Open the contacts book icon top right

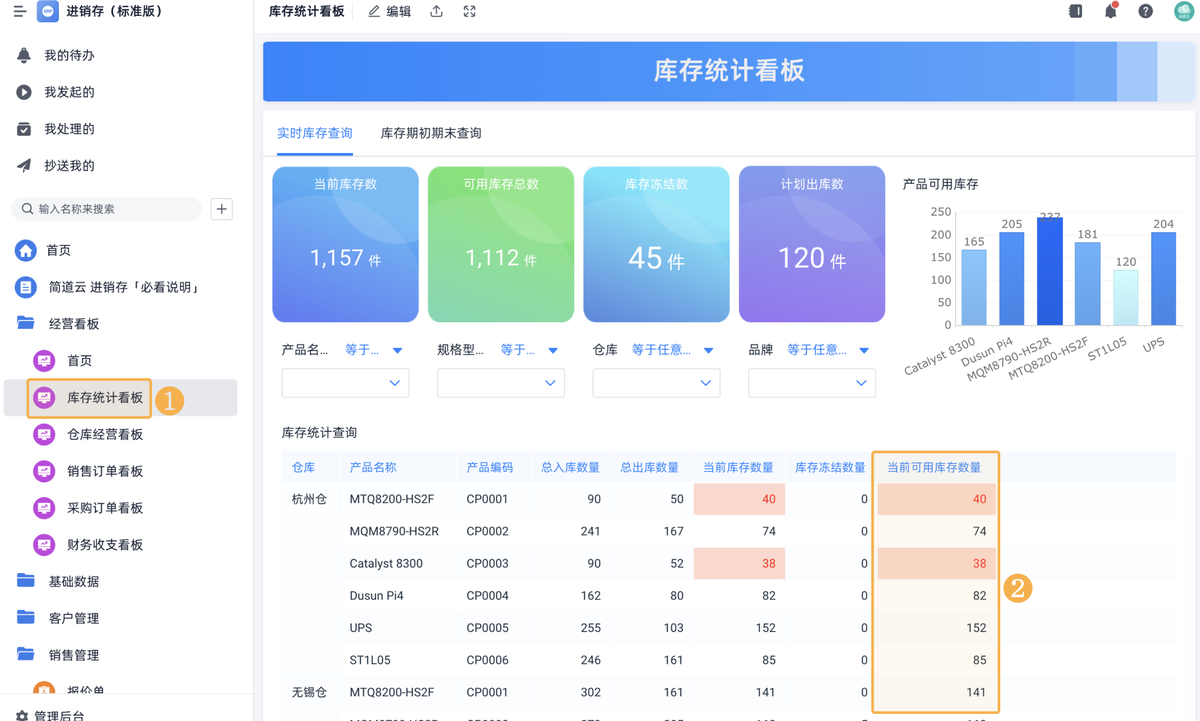coord(1077,11)
